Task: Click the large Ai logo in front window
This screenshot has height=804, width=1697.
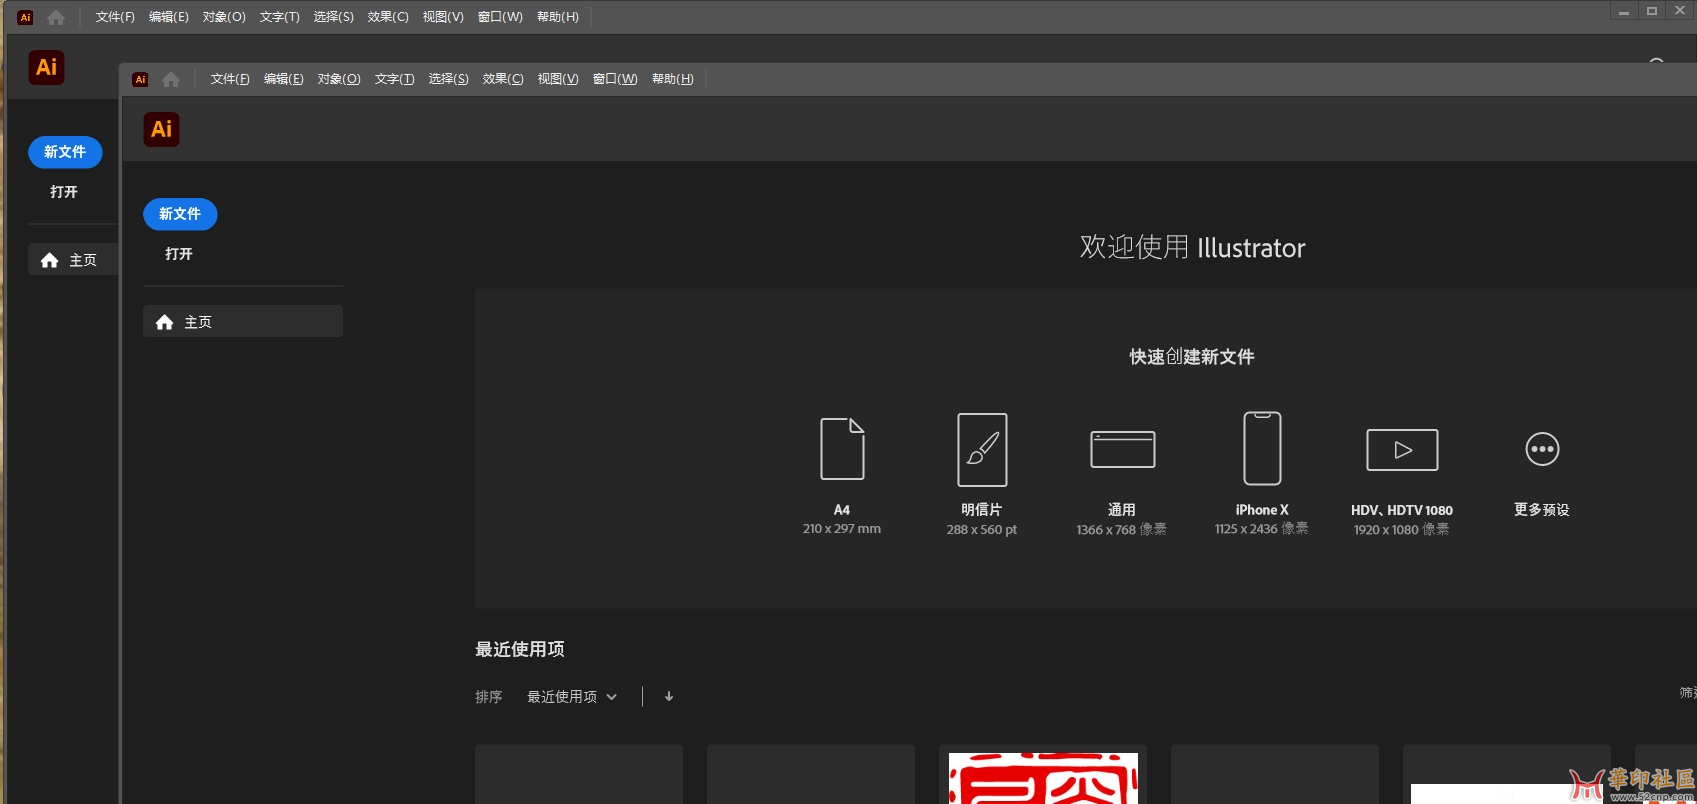Action: click(x=161, y=129)
